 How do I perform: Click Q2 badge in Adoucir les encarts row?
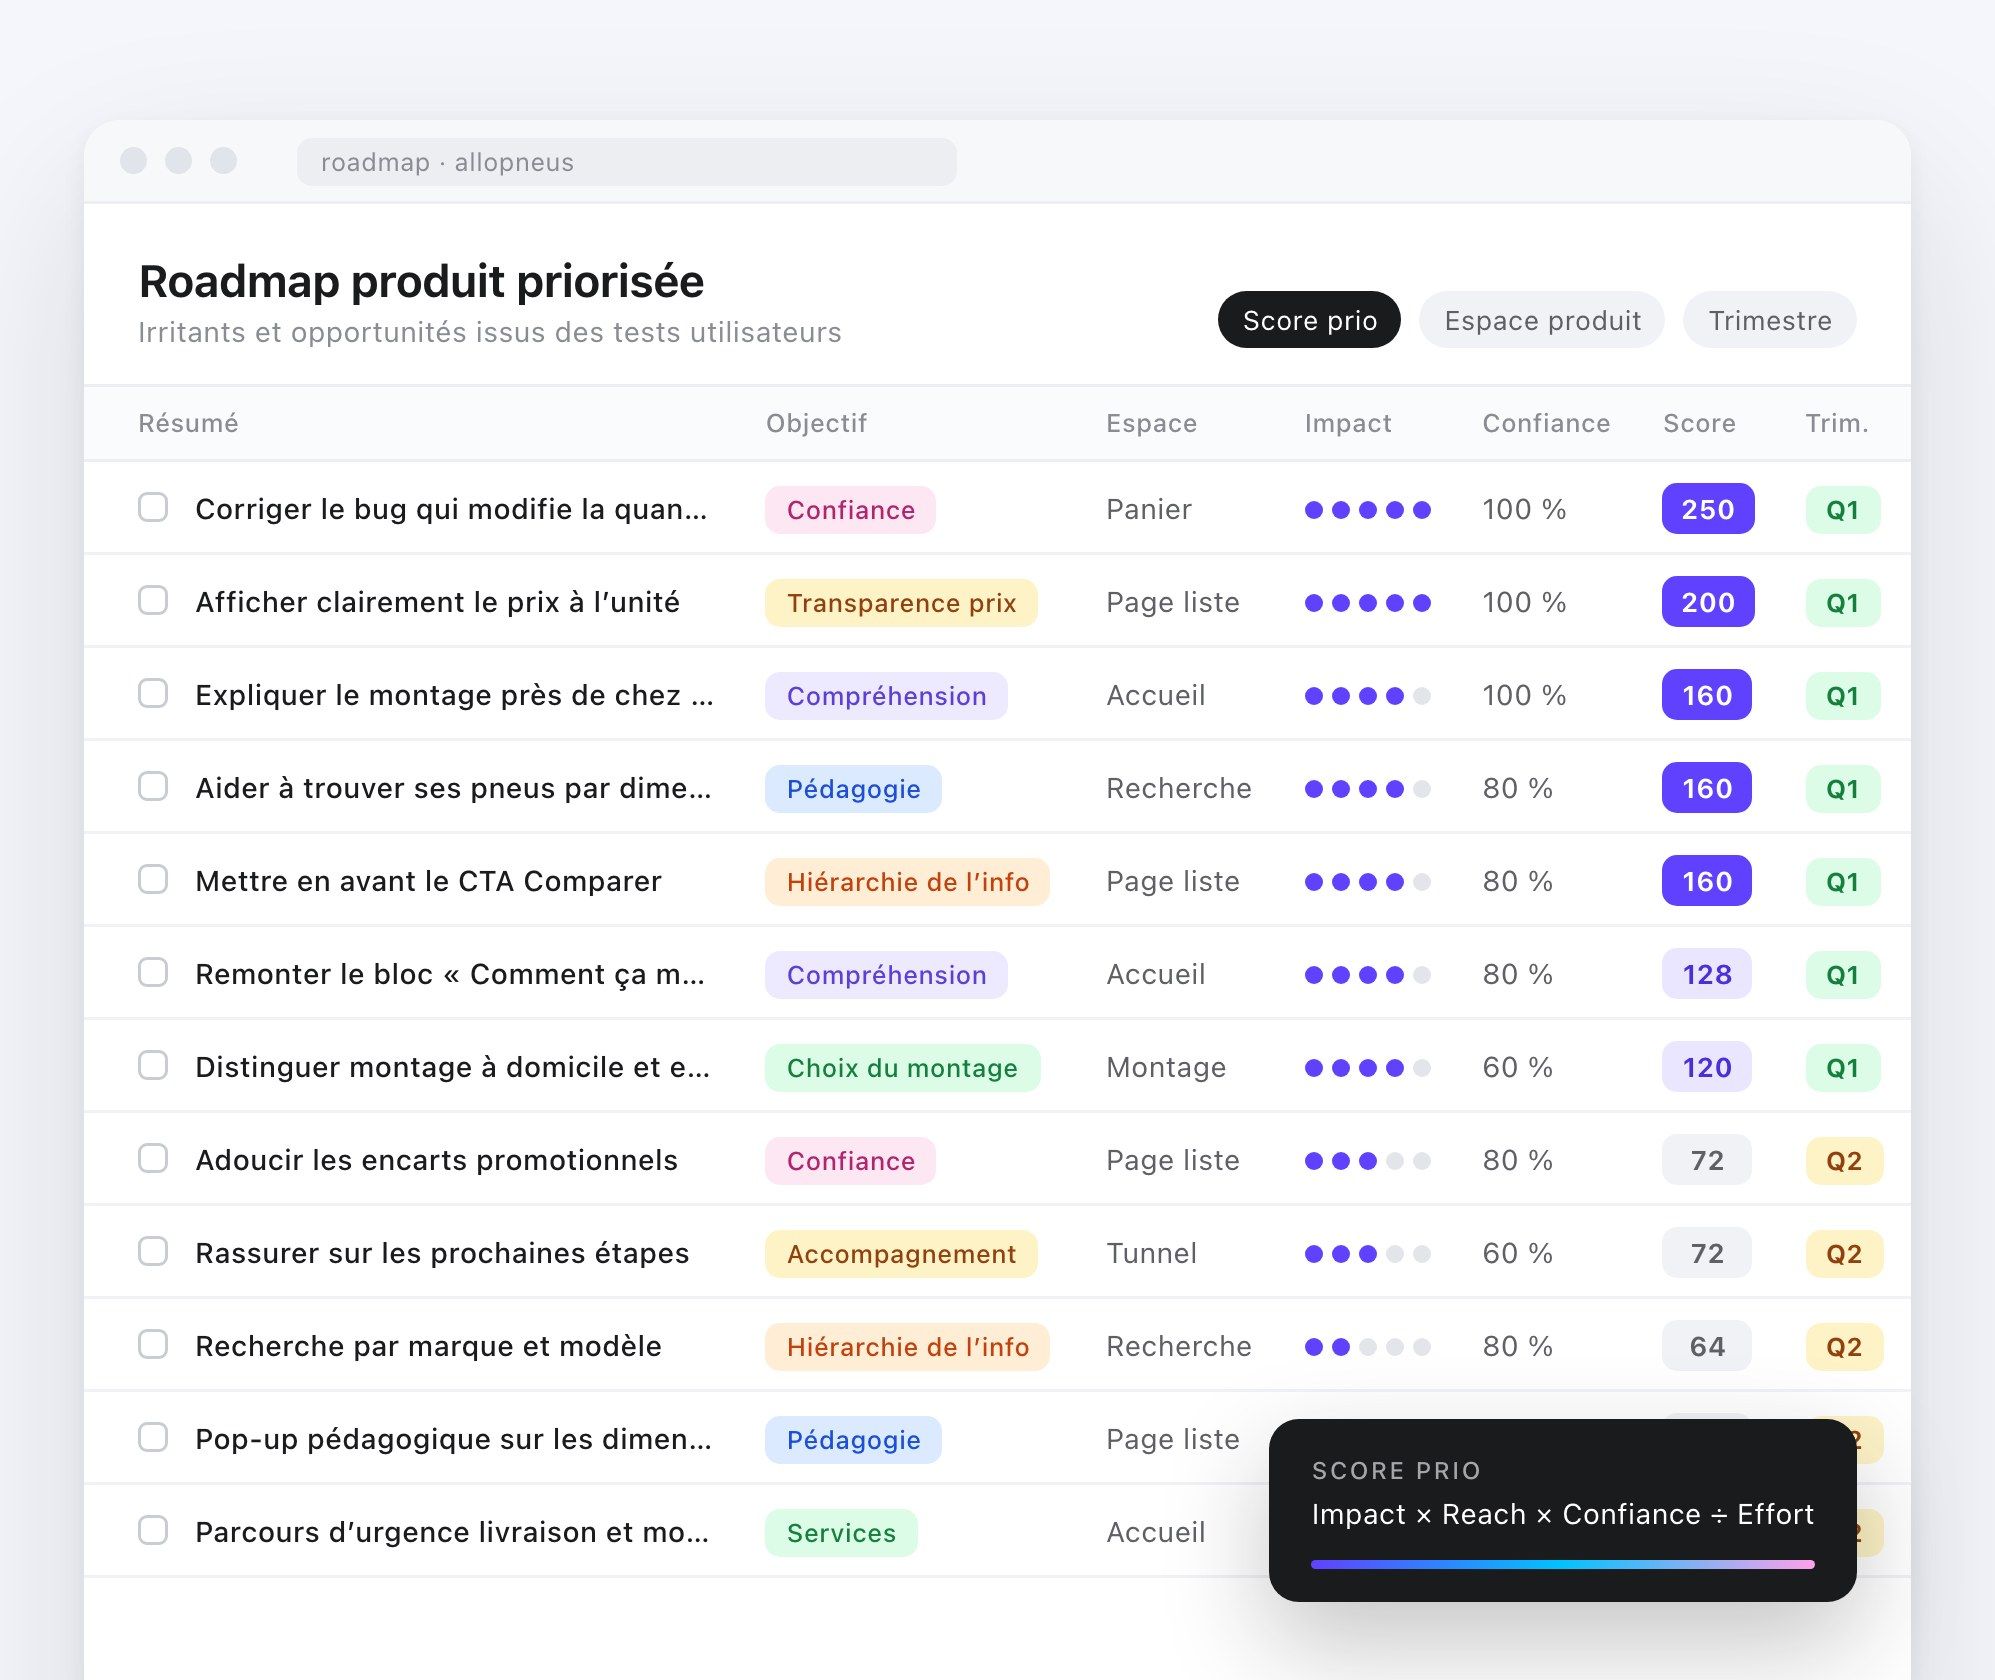click(x=1844, y=1161)
